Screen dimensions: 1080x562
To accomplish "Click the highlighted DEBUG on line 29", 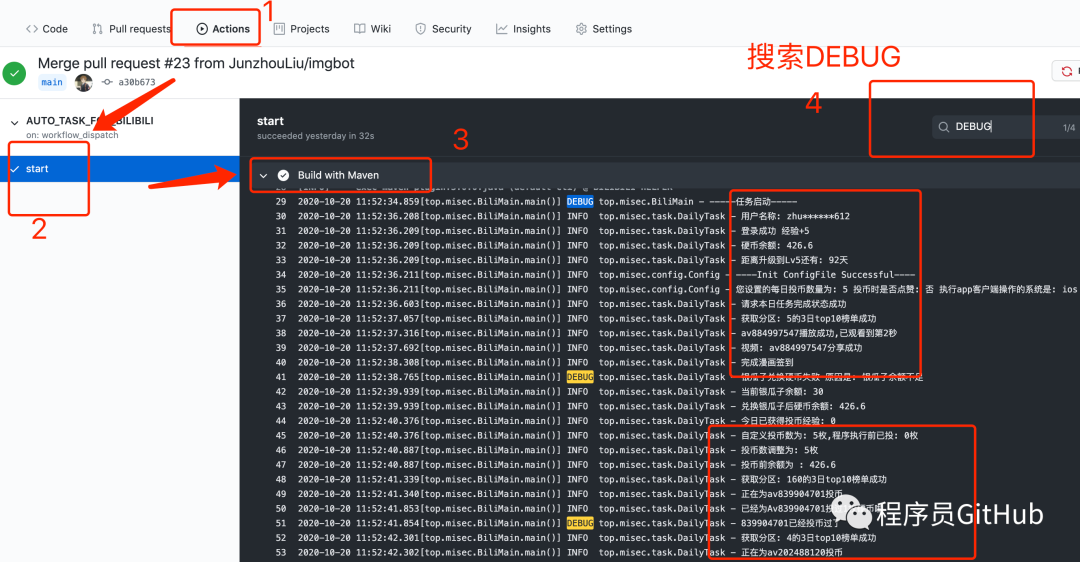I will click(580, 202).
